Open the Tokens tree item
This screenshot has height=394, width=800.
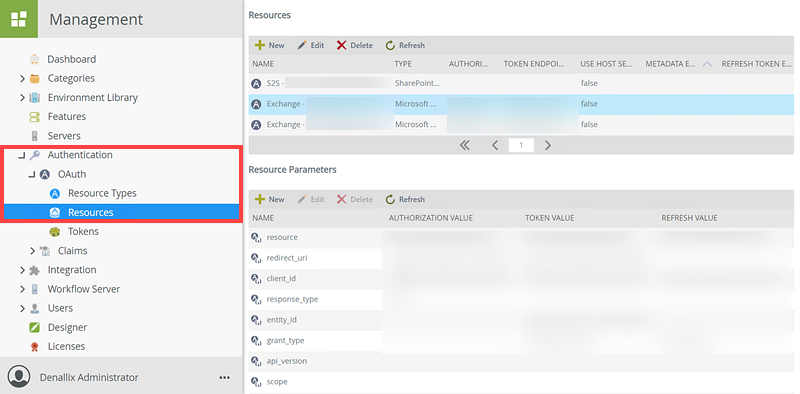(x=83, y=232)
